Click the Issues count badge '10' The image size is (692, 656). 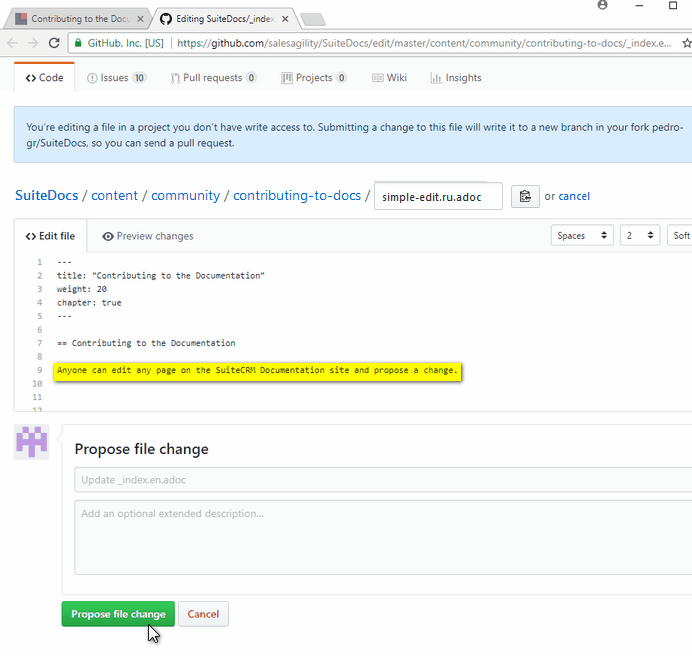(x=139, y=78)
